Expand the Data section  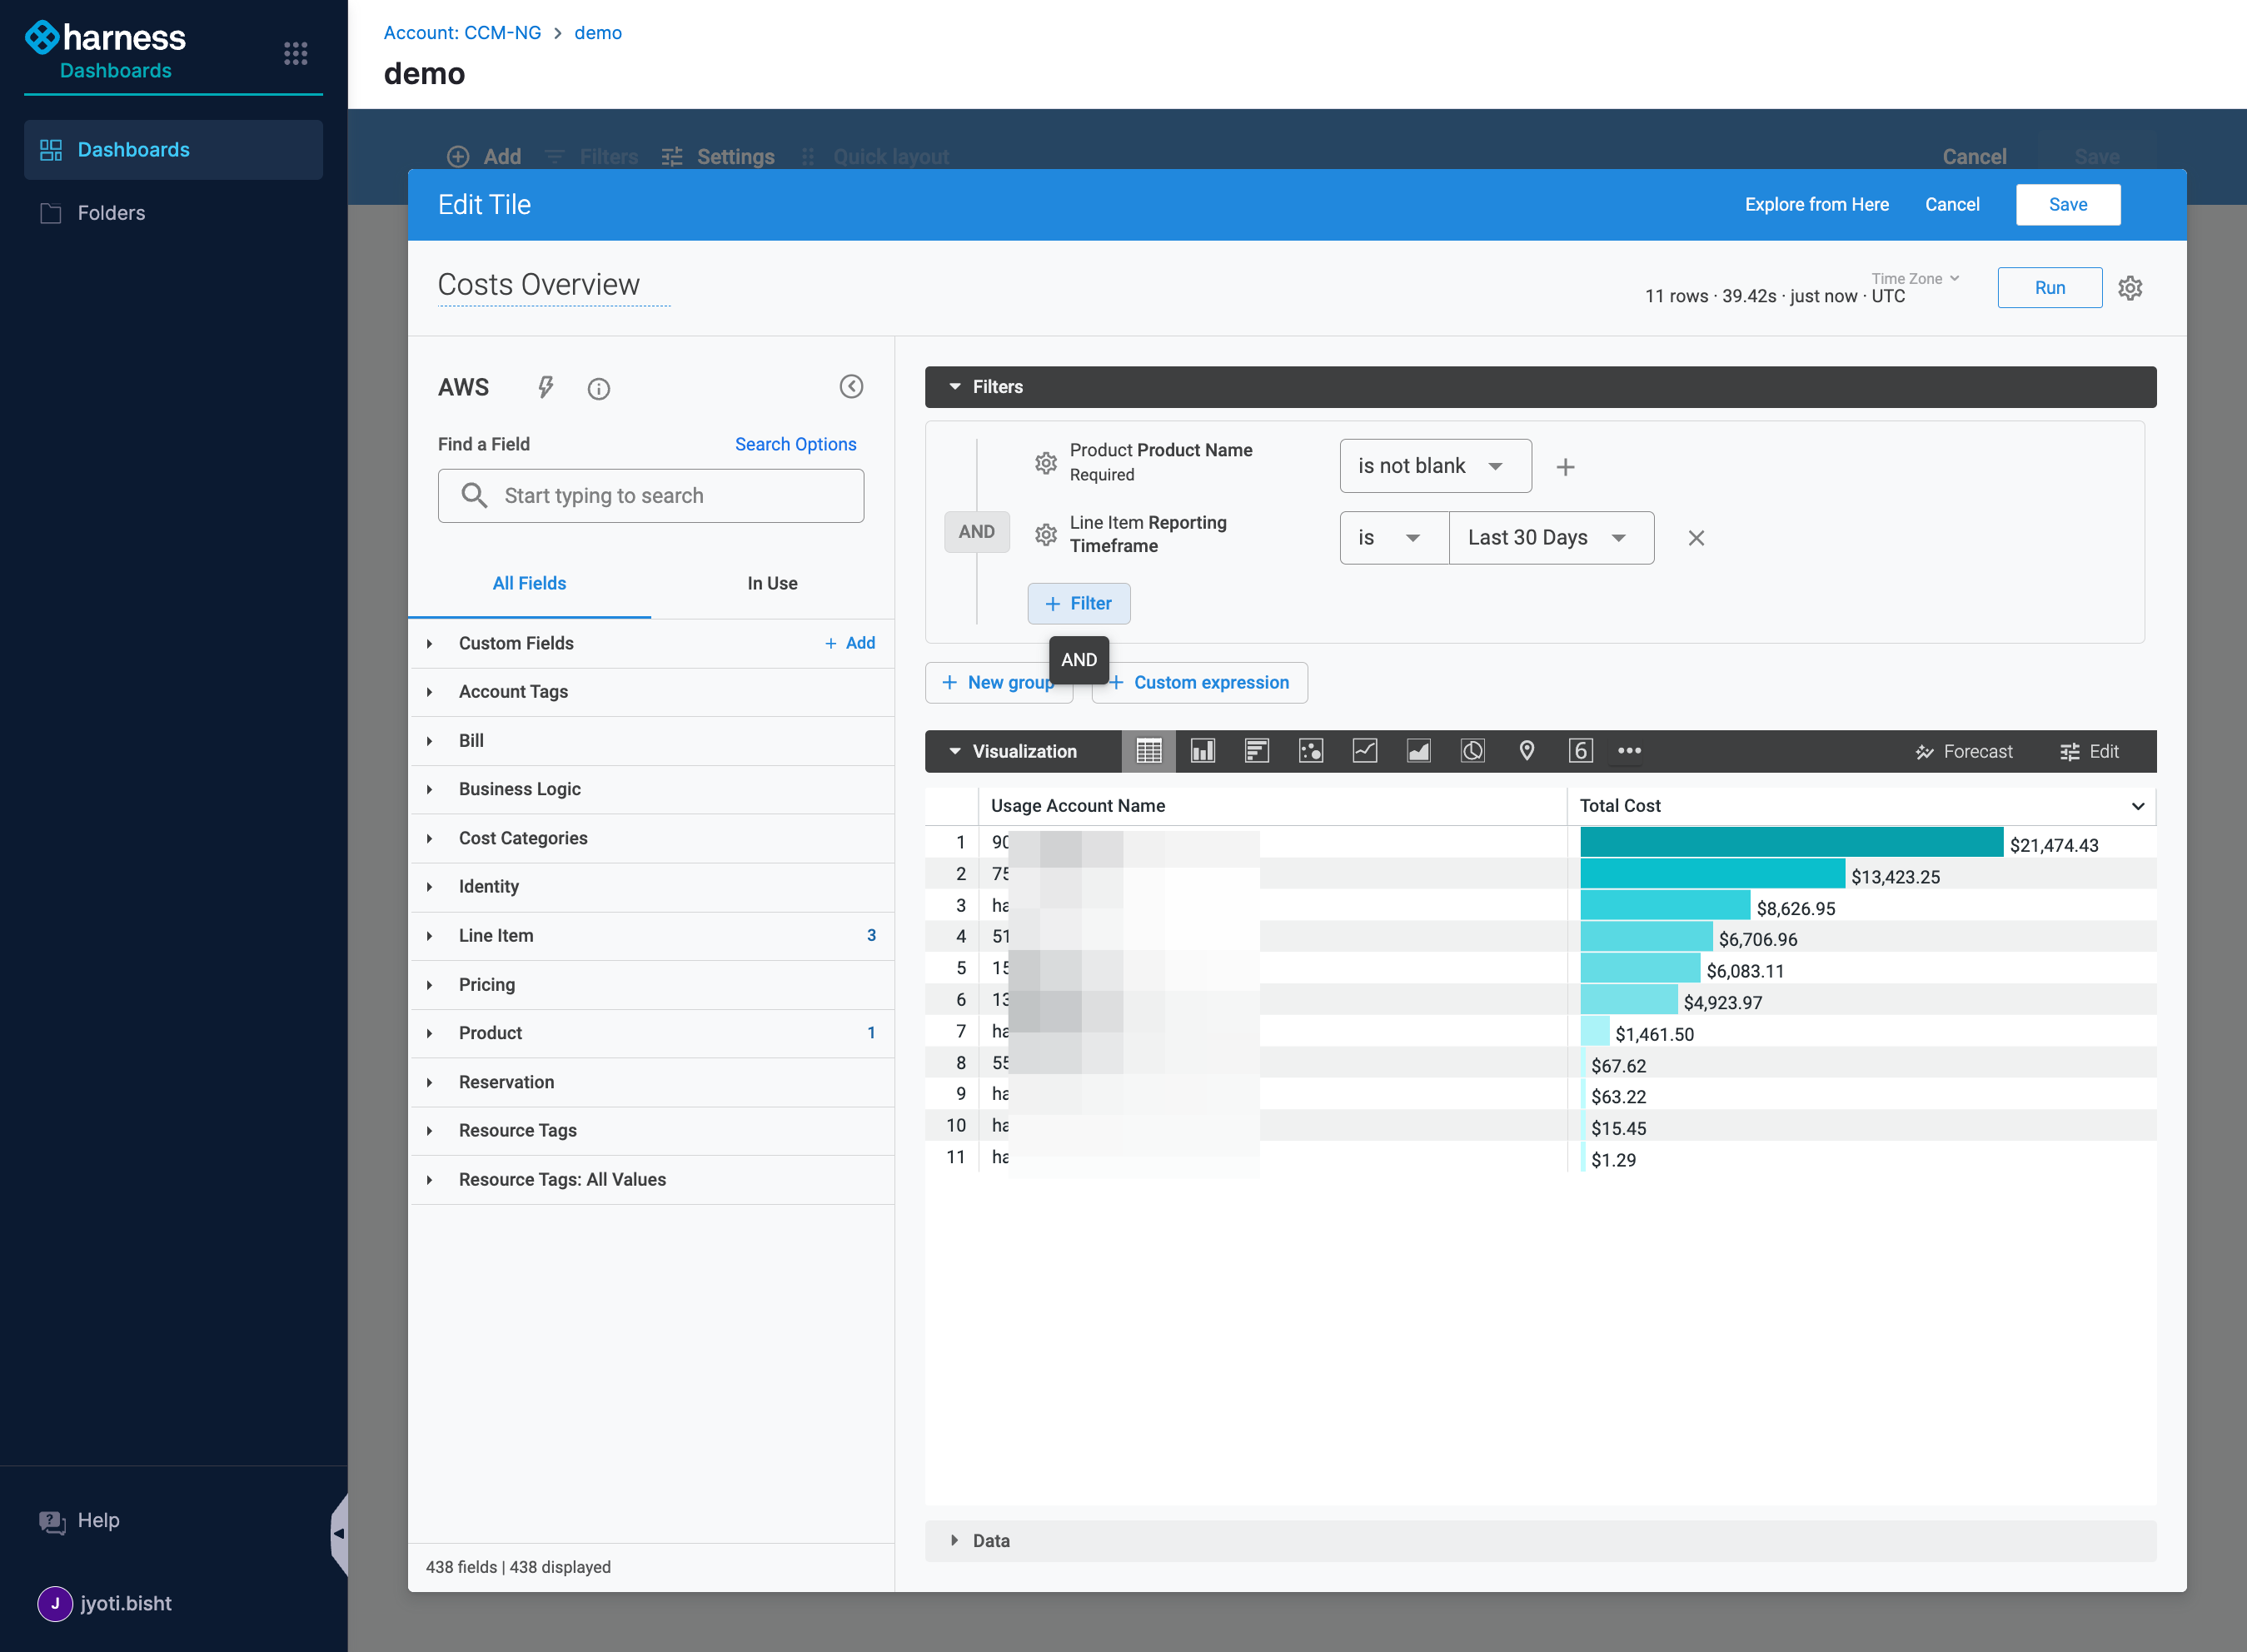tap(1540, 1541)
